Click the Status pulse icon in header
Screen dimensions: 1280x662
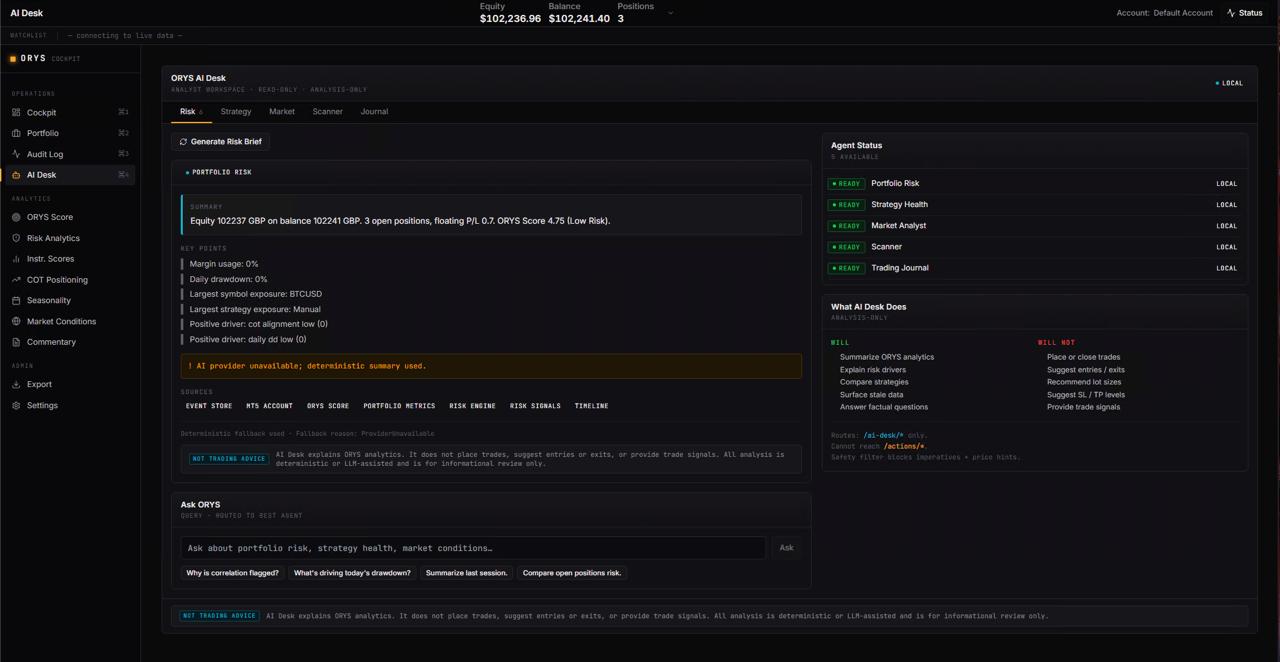click(1231, 13)
